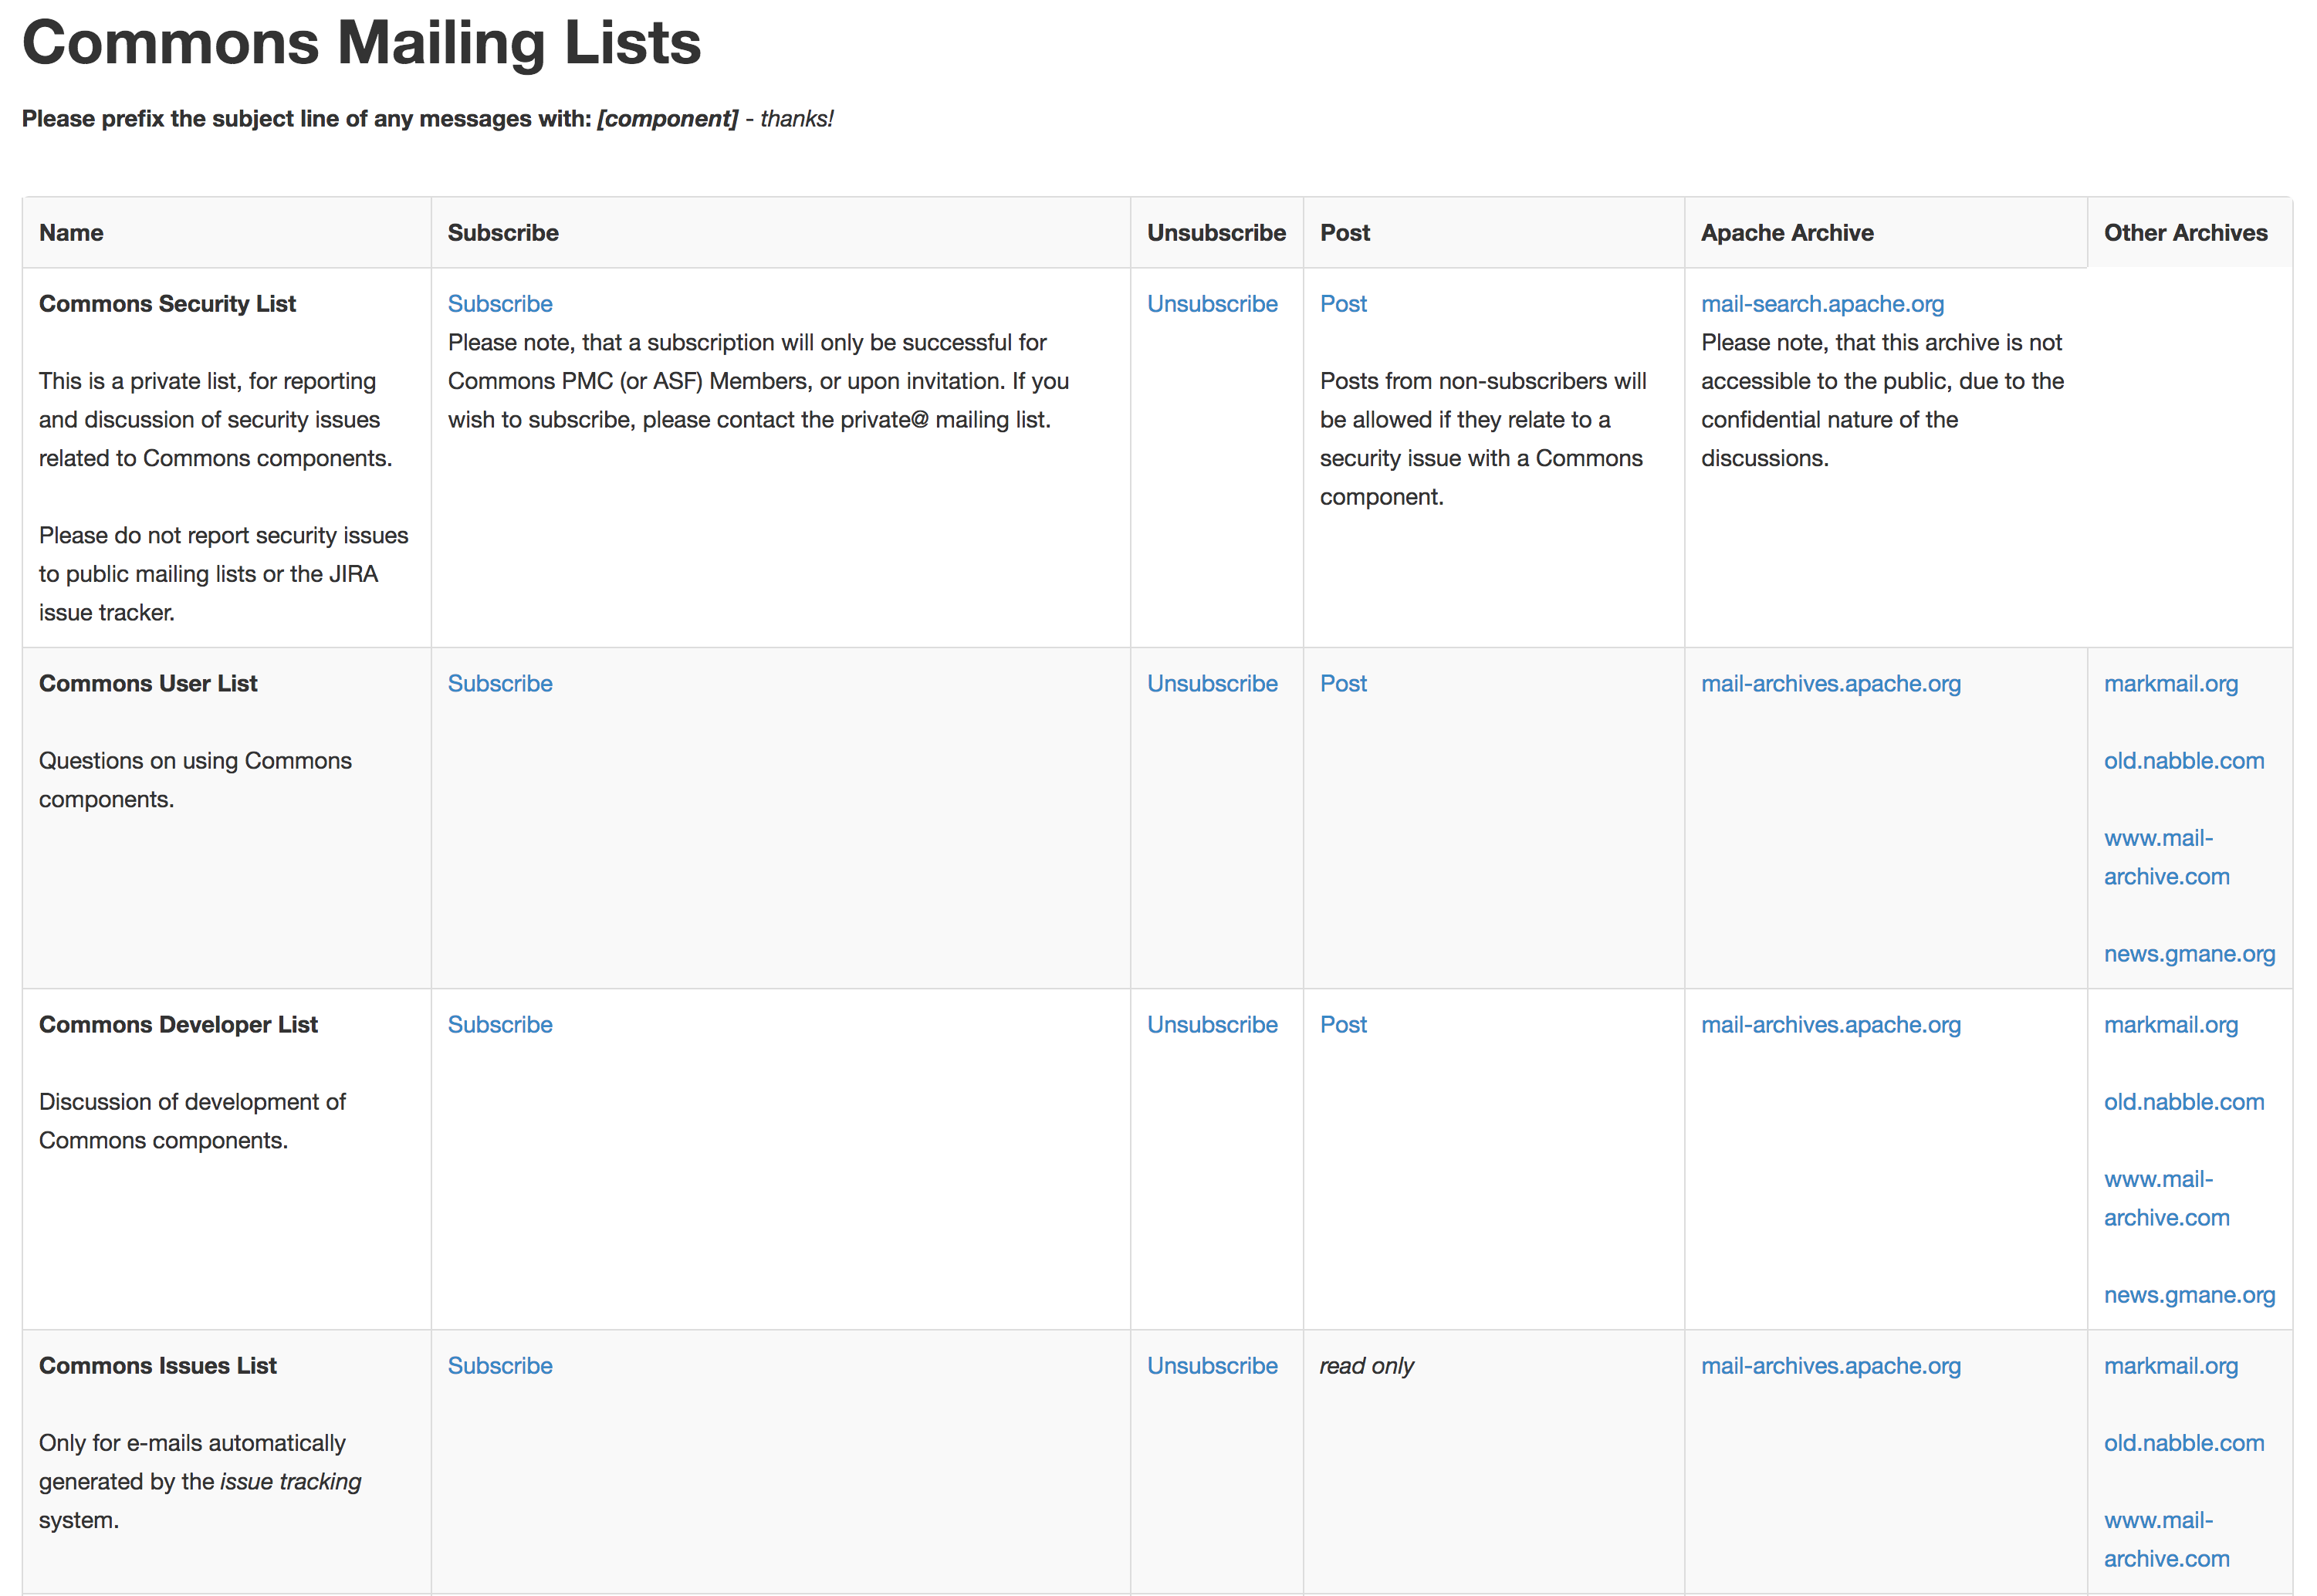Click Post link in Security List row
Viewport: 2317px width, 1596px height.
tap(1342, 304)
